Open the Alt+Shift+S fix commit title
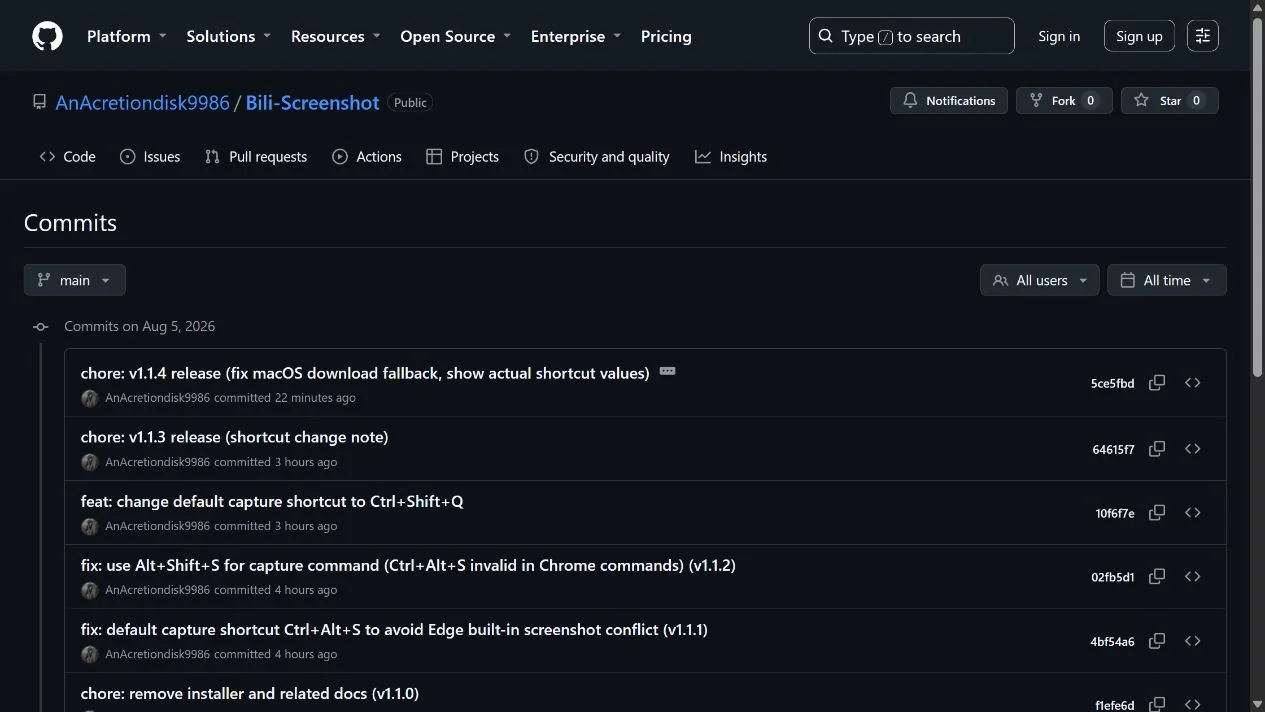The width and height of the screenshot is (1265, 712). (x=408, y=565)
